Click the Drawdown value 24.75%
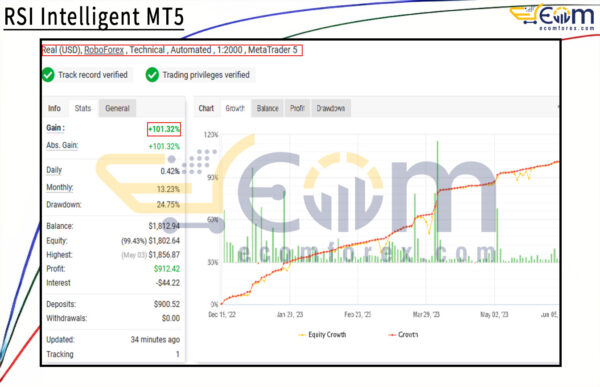 pyautogui.click(x=168, y=205)
